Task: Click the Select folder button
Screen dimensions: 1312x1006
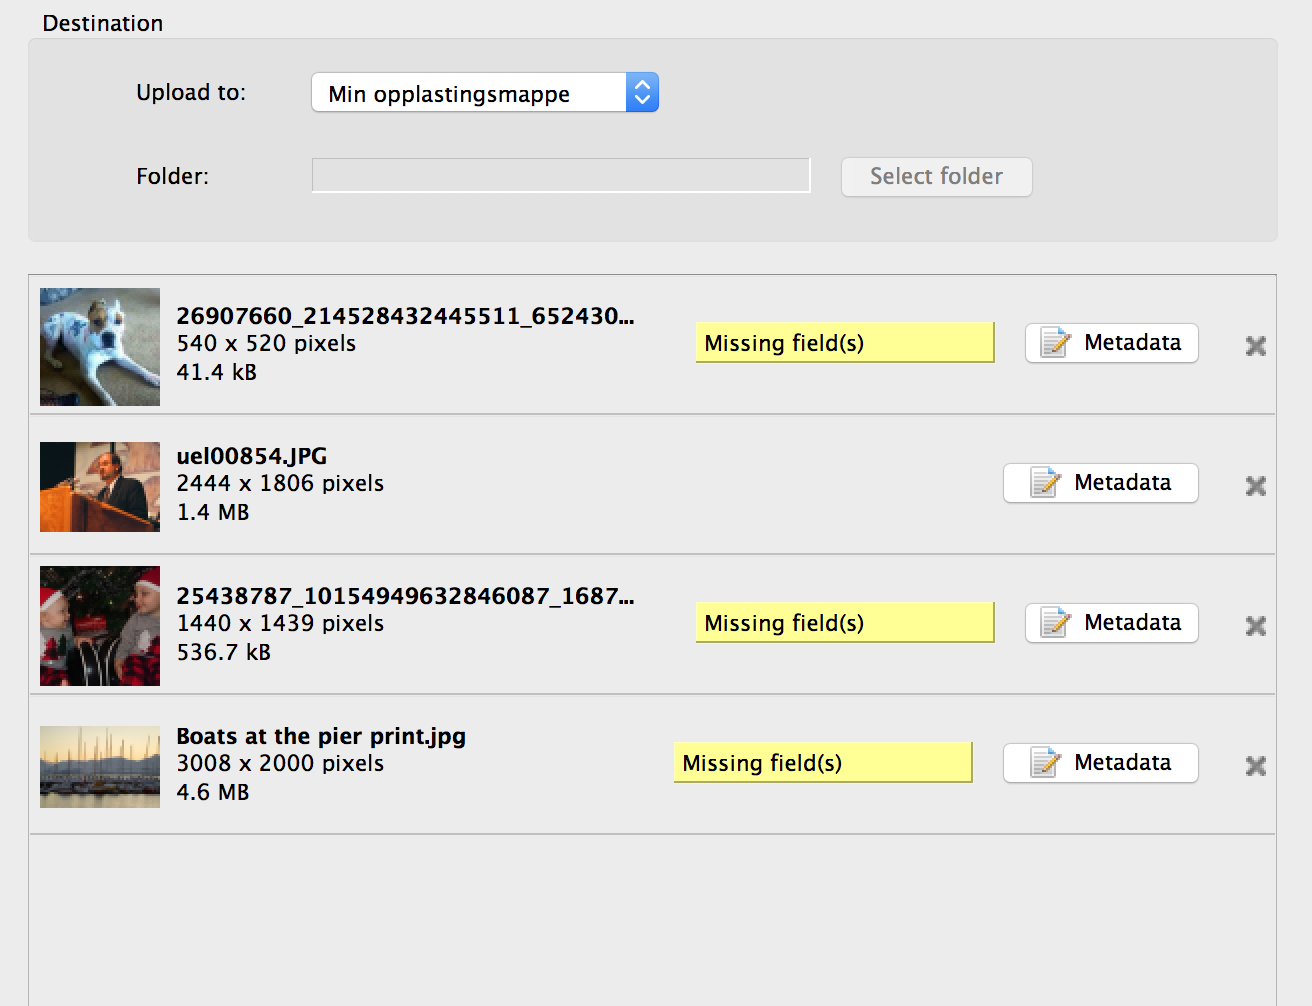Action: pos(936,177)
